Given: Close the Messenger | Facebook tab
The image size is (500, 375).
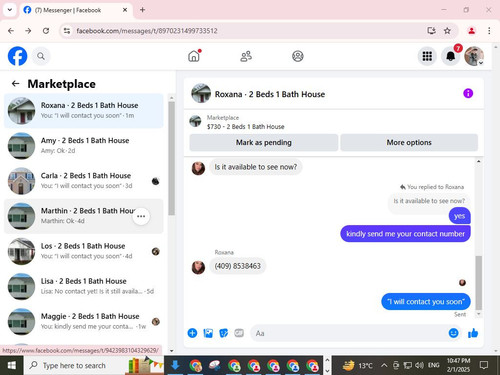Looking at the screenshot, I should coord(125,10).
